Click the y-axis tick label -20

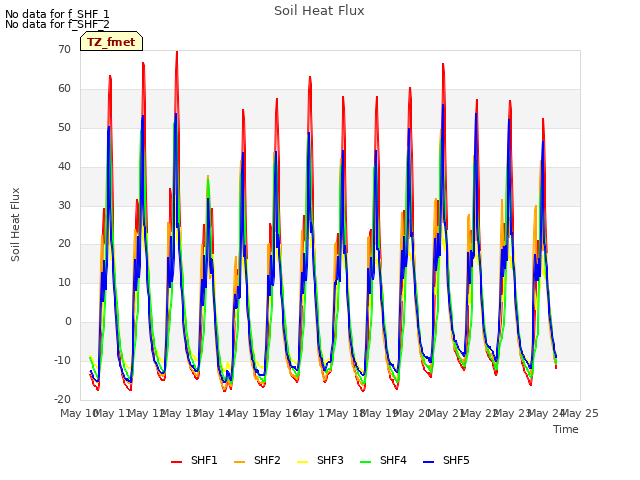point(62,399)
